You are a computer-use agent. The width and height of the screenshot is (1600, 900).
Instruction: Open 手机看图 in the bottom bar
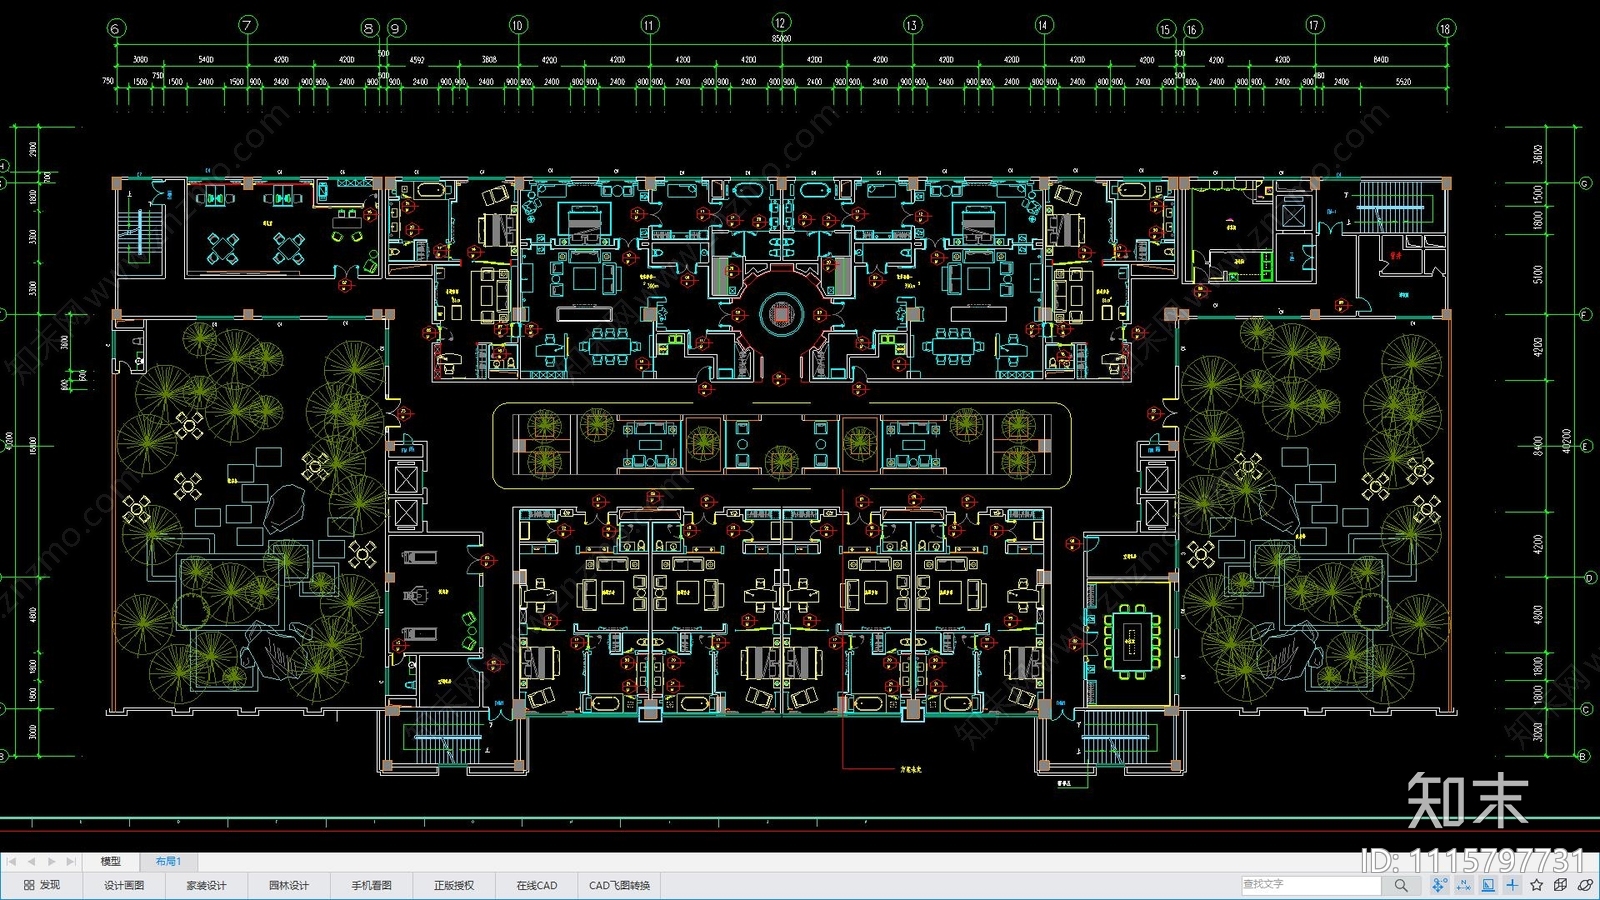click(x=371, y=885)
